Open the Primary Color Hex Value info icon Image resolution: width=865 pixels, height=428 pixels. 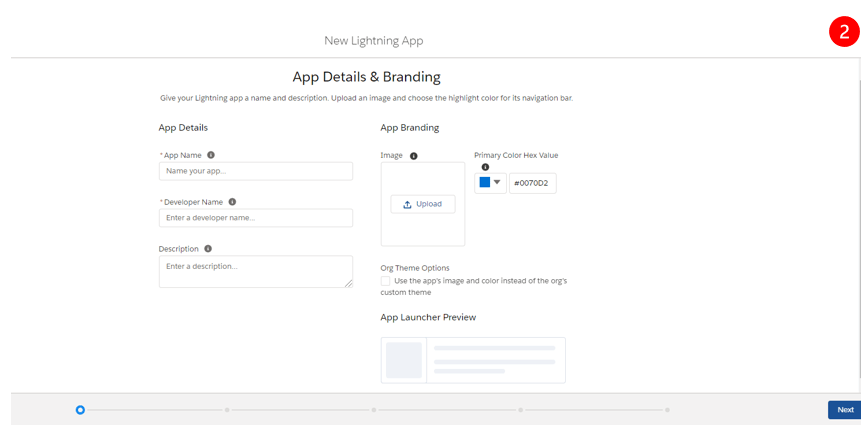(485, 167)
